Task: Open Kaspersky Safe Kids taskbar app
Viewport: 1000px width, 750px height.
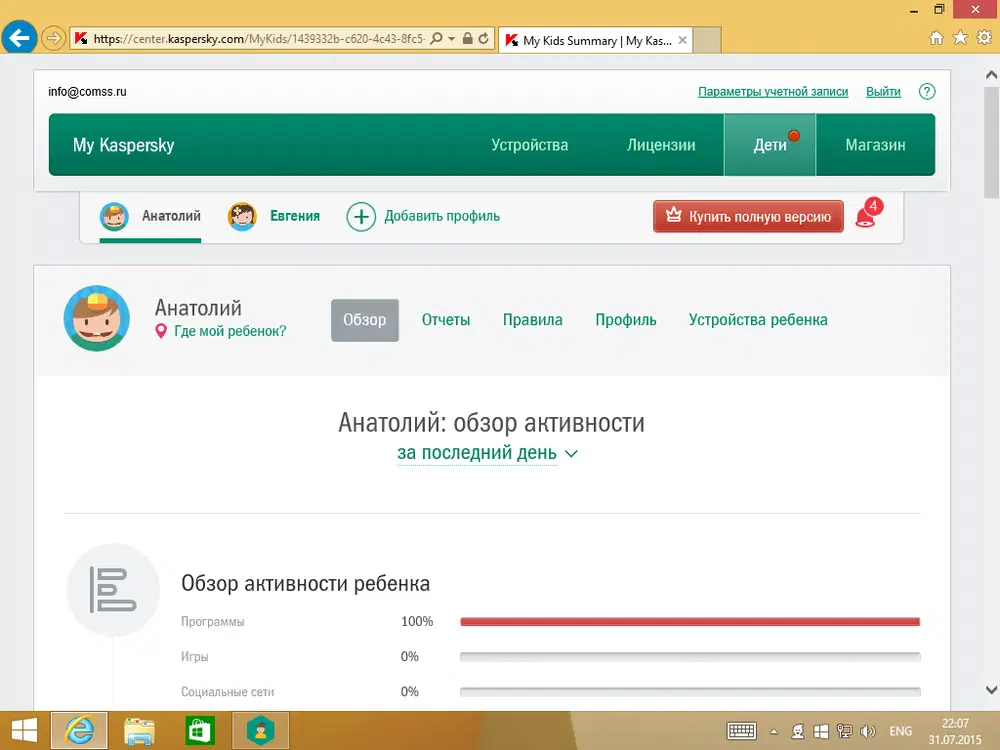Action: [x=260, y=731]
